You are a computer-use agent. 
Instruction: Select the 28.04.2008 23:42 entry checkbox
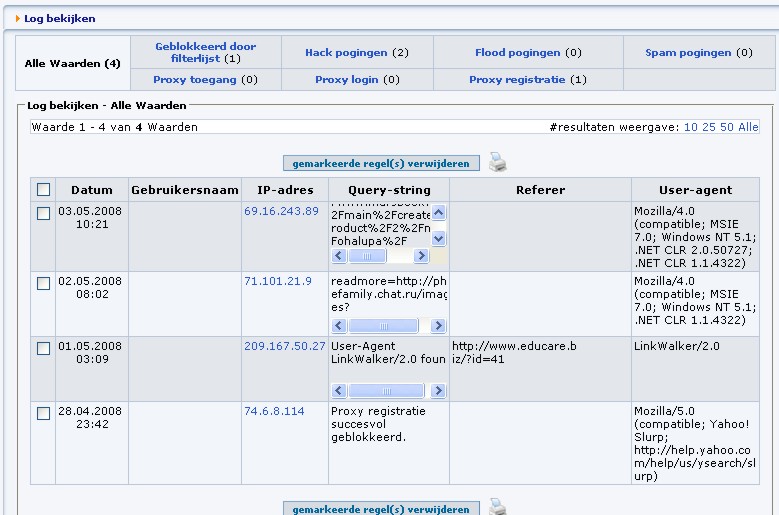(43, 413)
